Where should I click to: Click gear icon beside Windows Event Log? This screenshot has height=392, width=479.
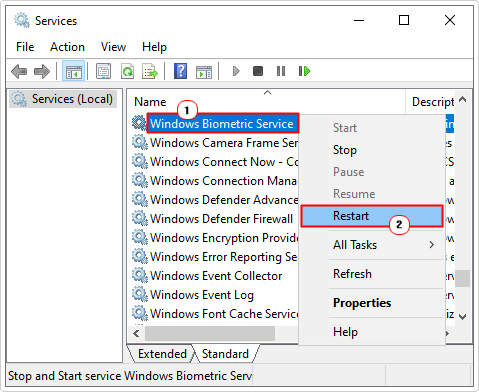click(140, 295)
